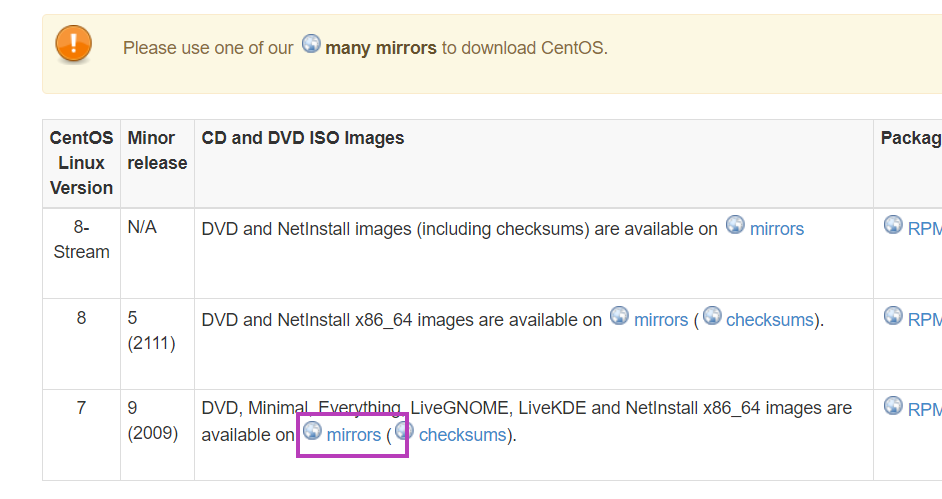Open the 'many mirrors' link
The width and height of the screenshot is (942, 499).
(381, 48)
